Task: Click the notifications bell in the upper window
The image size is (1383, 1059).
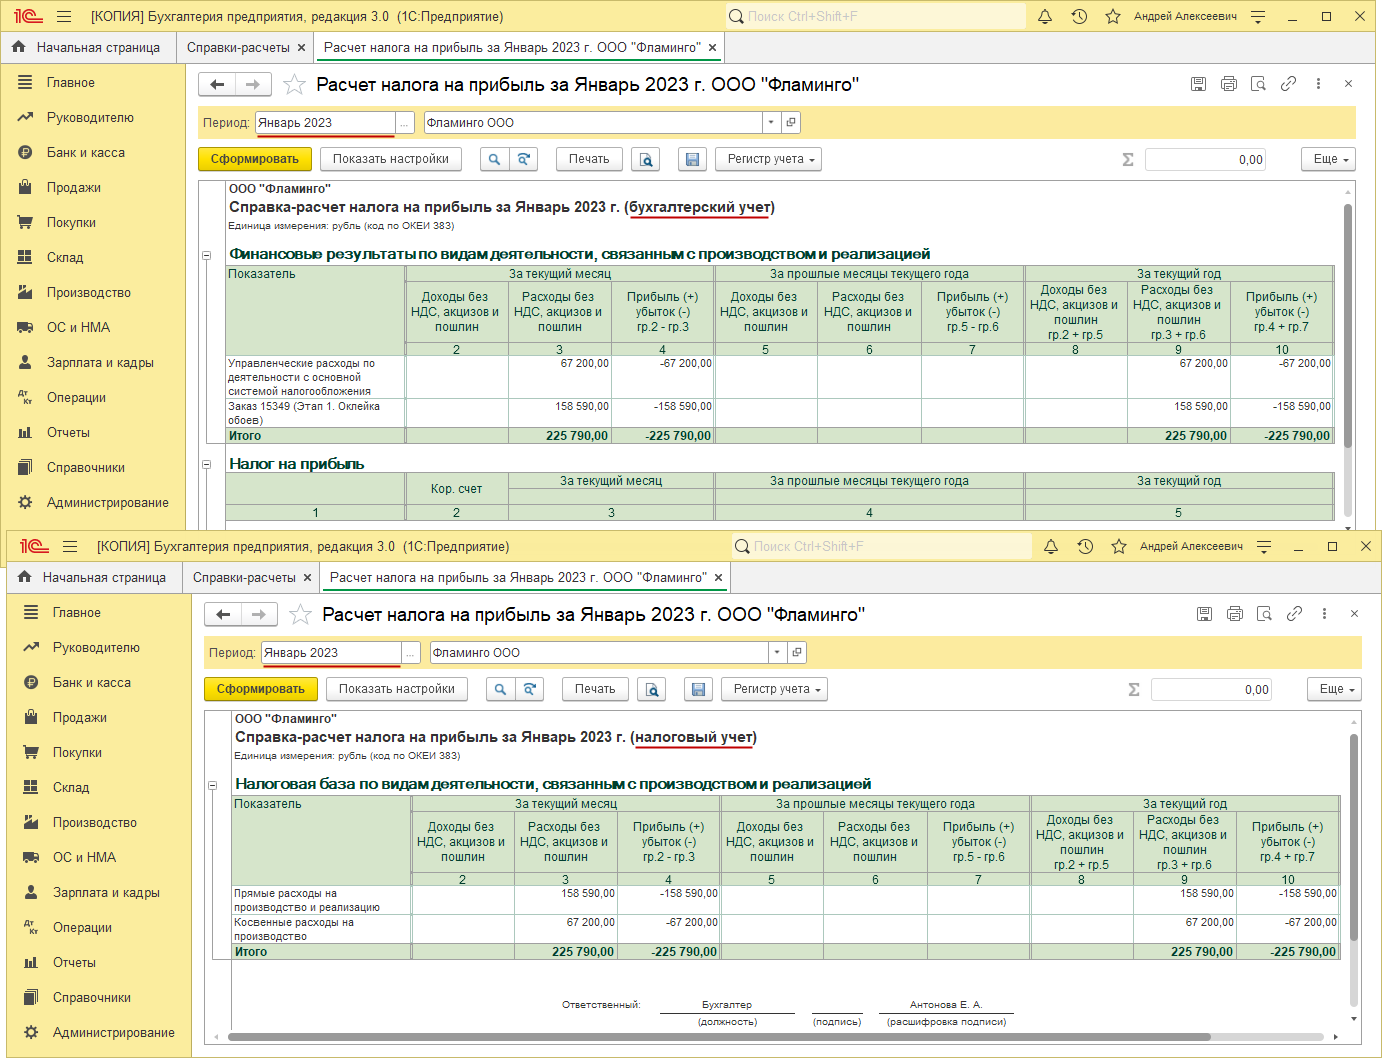Action: click(1045, 16)
